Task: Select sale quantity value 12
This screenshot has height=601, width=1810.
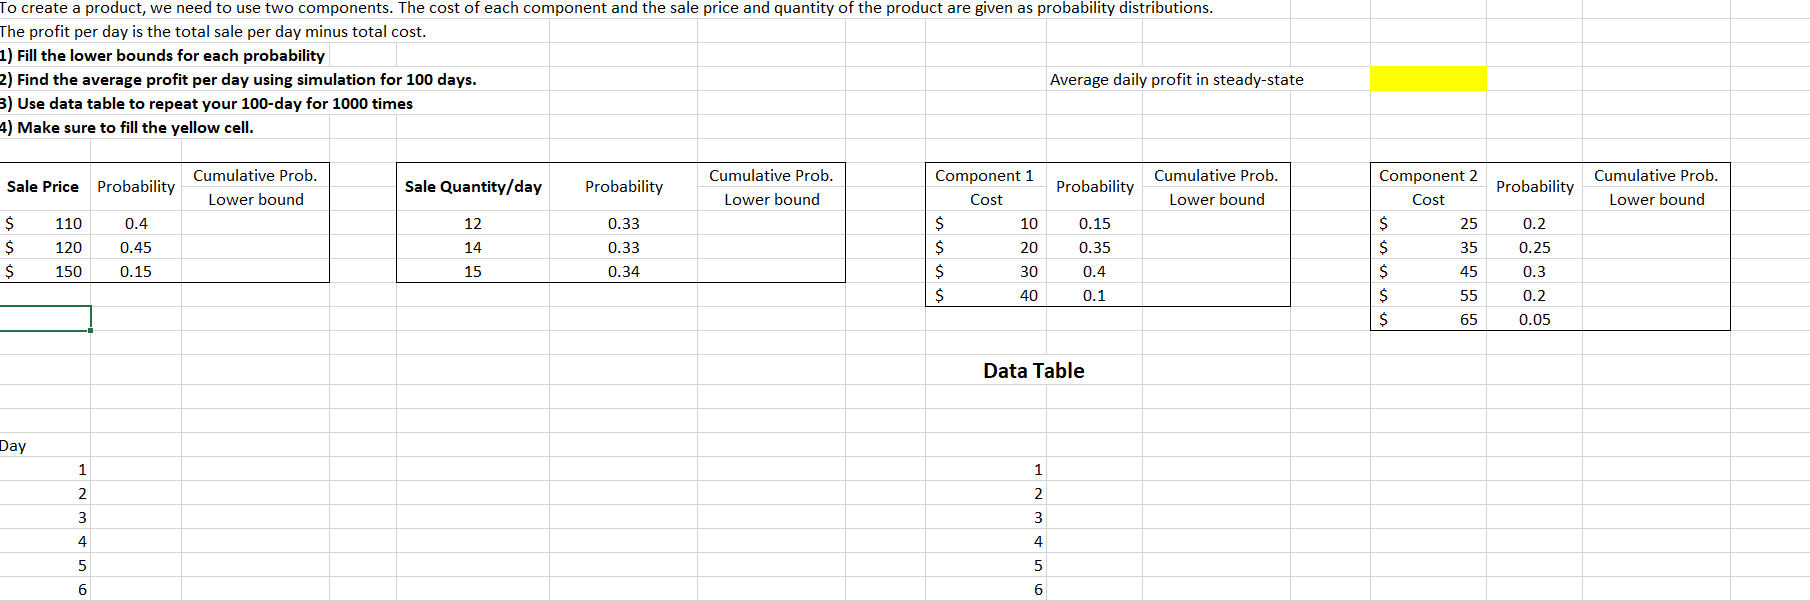Action: pos(473,224)
